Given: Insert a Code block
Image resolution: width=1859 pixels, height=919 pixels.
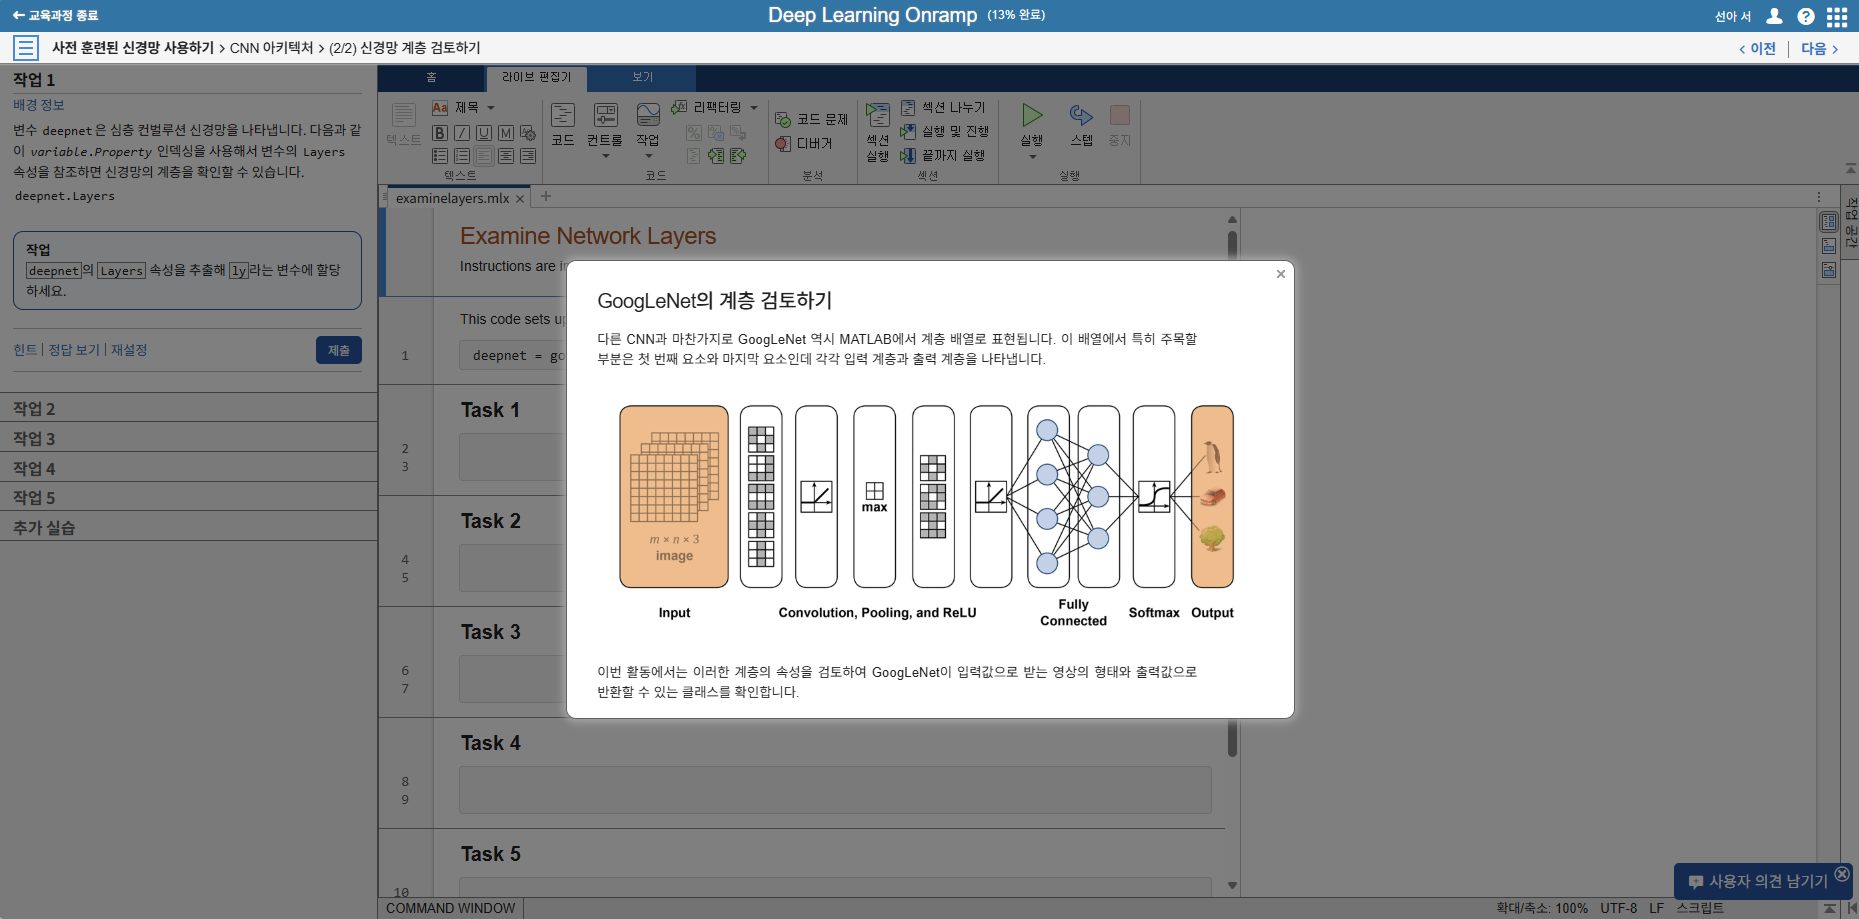Looking at the screenshot, I should 563,125.
